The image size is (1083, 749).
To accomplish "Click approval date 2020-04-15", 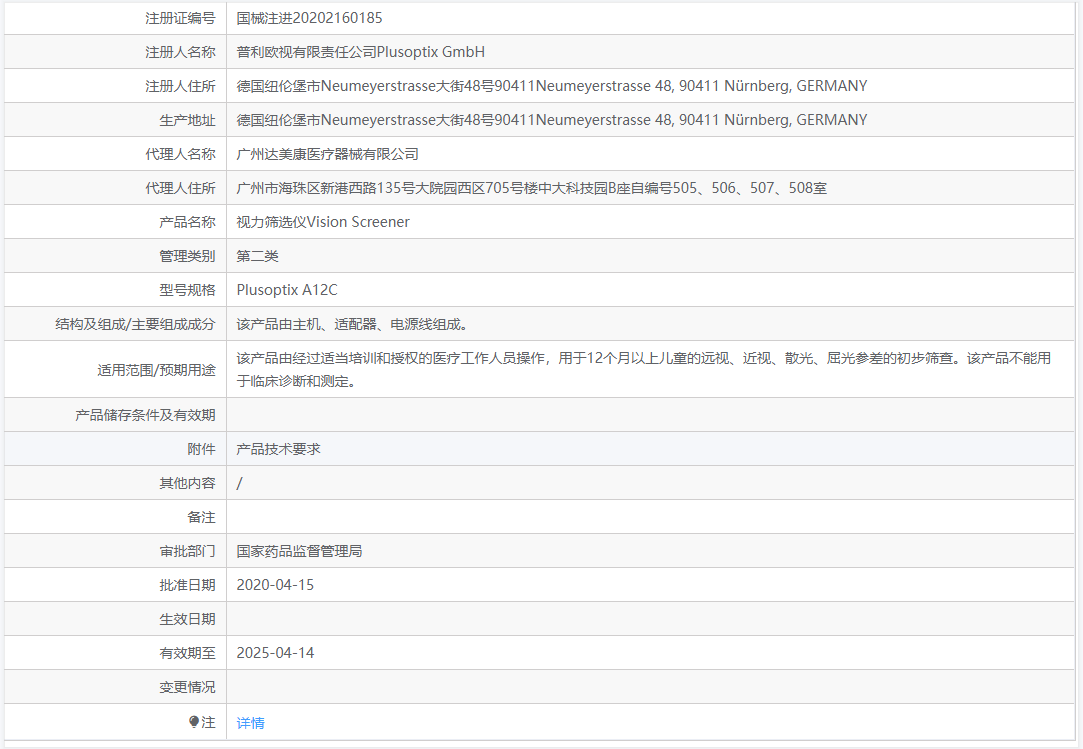I will pyautogui.click(x=275, y=585).
